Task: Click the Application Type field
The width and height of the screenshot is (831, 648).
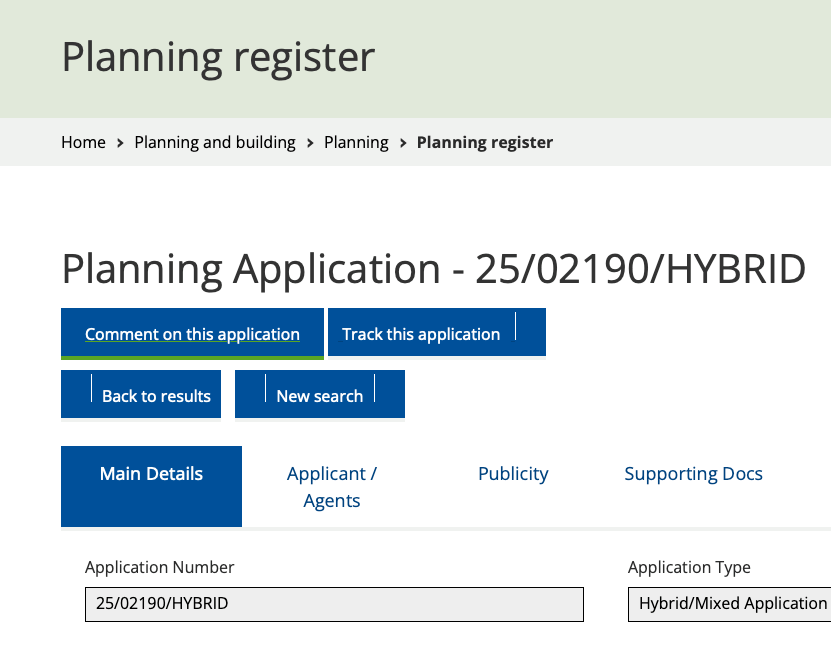Action: [x=730, y=604]
